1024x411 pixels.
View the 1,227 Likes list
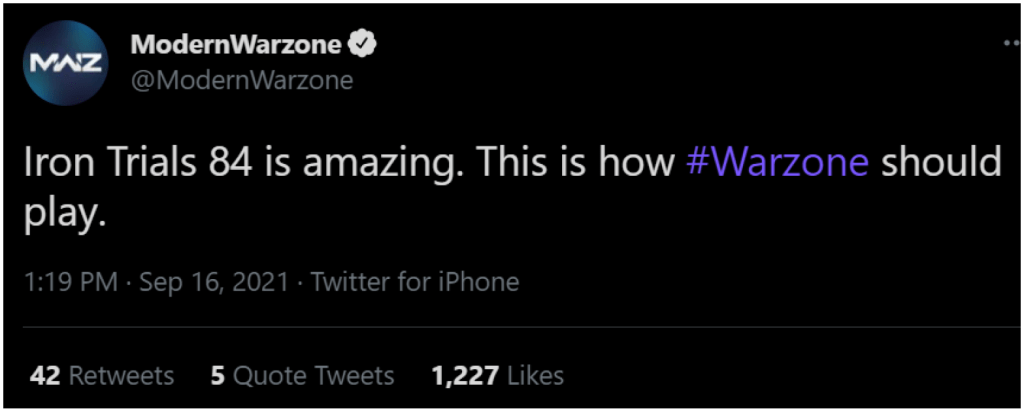pos(497,376)
